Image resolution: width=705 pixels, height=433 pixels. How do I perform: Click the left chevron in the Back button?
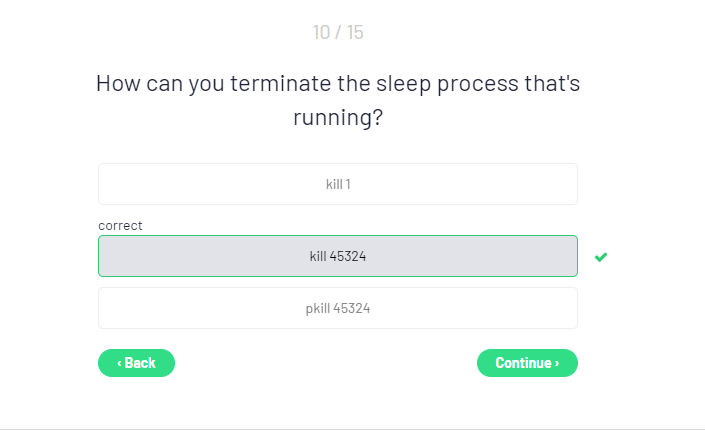(119, 363)
